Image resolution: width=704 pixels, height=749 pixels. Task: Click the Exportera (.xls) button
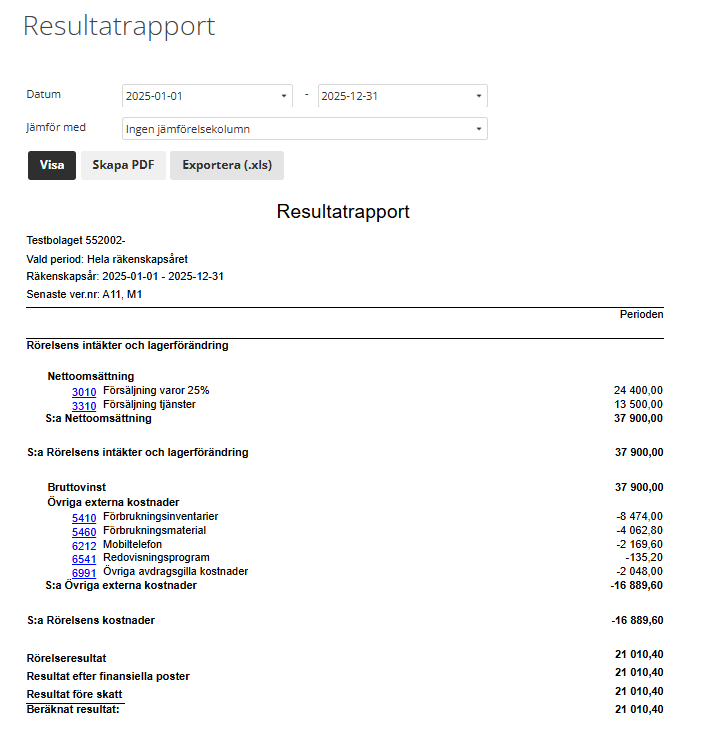pyautogui.click(x=227, y=165)
